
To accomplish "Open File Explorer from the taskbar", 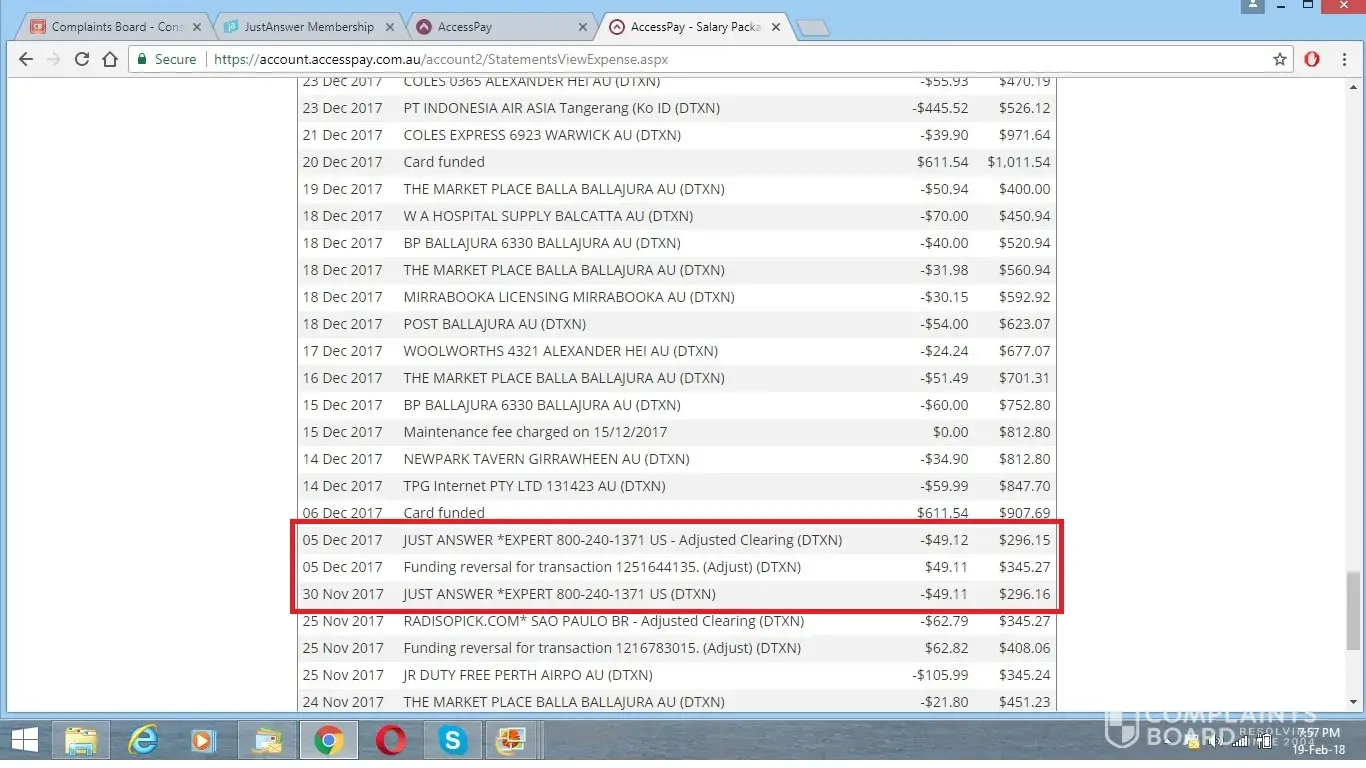I will [81, 741].
